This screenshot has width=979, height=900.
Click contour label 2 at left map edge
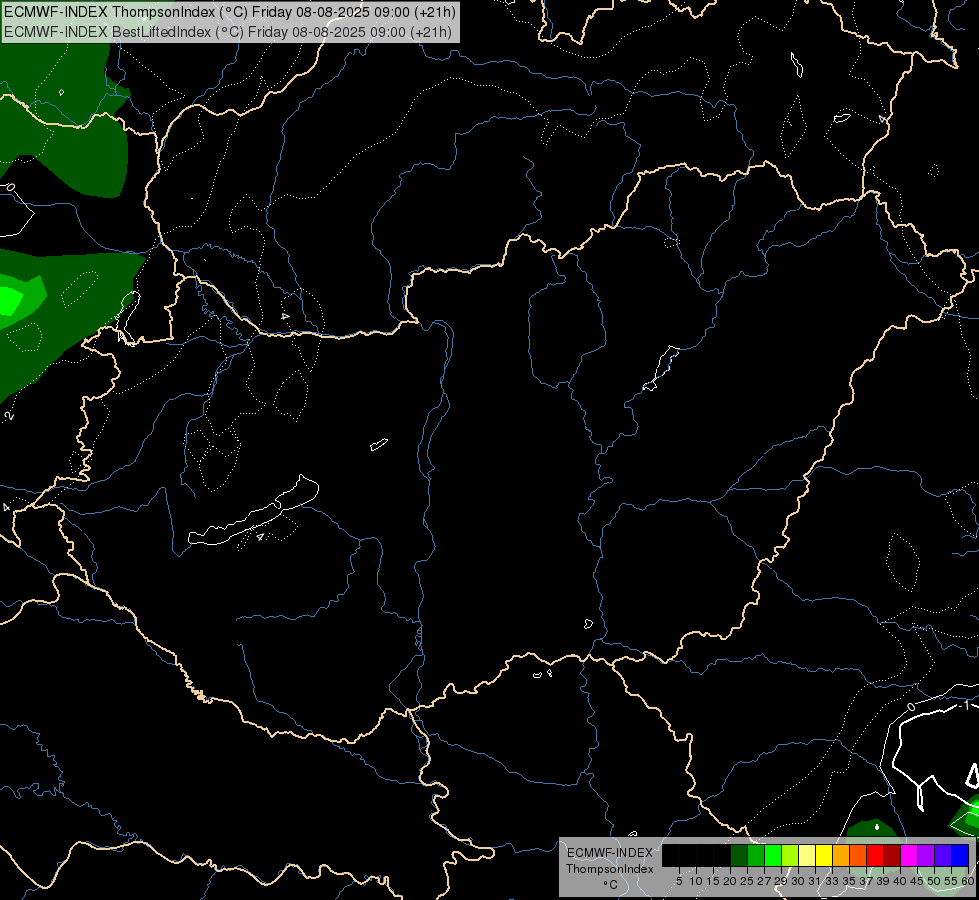tap(9, 415)
